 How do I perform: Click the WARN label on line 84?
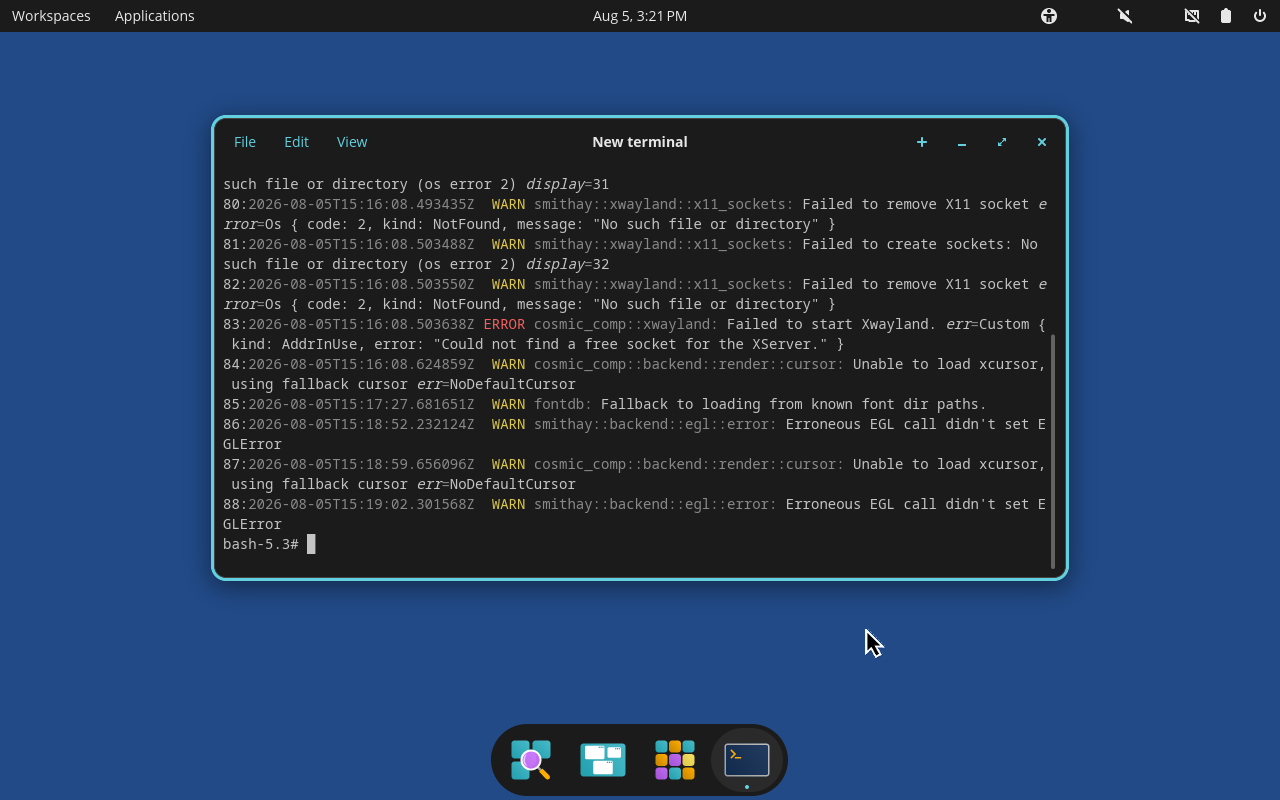(508, 364)
